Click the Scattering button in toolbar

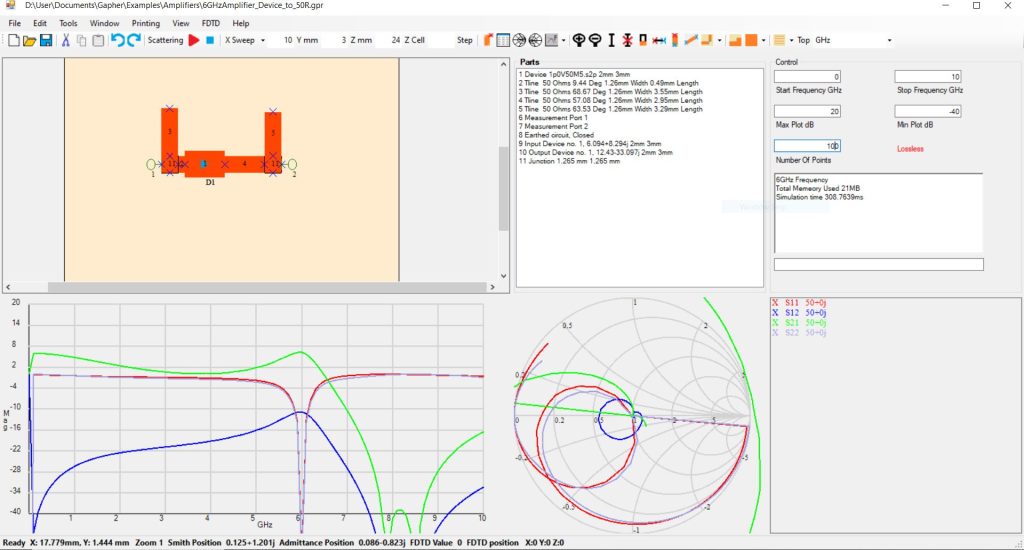[x=165, y=40]
